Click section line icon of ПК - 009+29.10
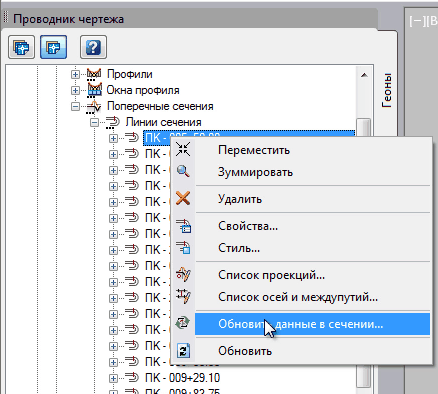This screenshot has width=438, height=394. click(x=132, y=378)
